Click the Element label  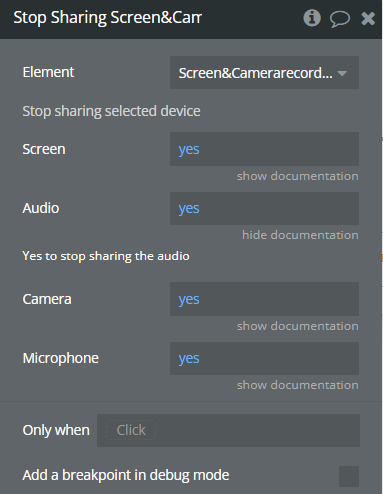coord(48,72)
